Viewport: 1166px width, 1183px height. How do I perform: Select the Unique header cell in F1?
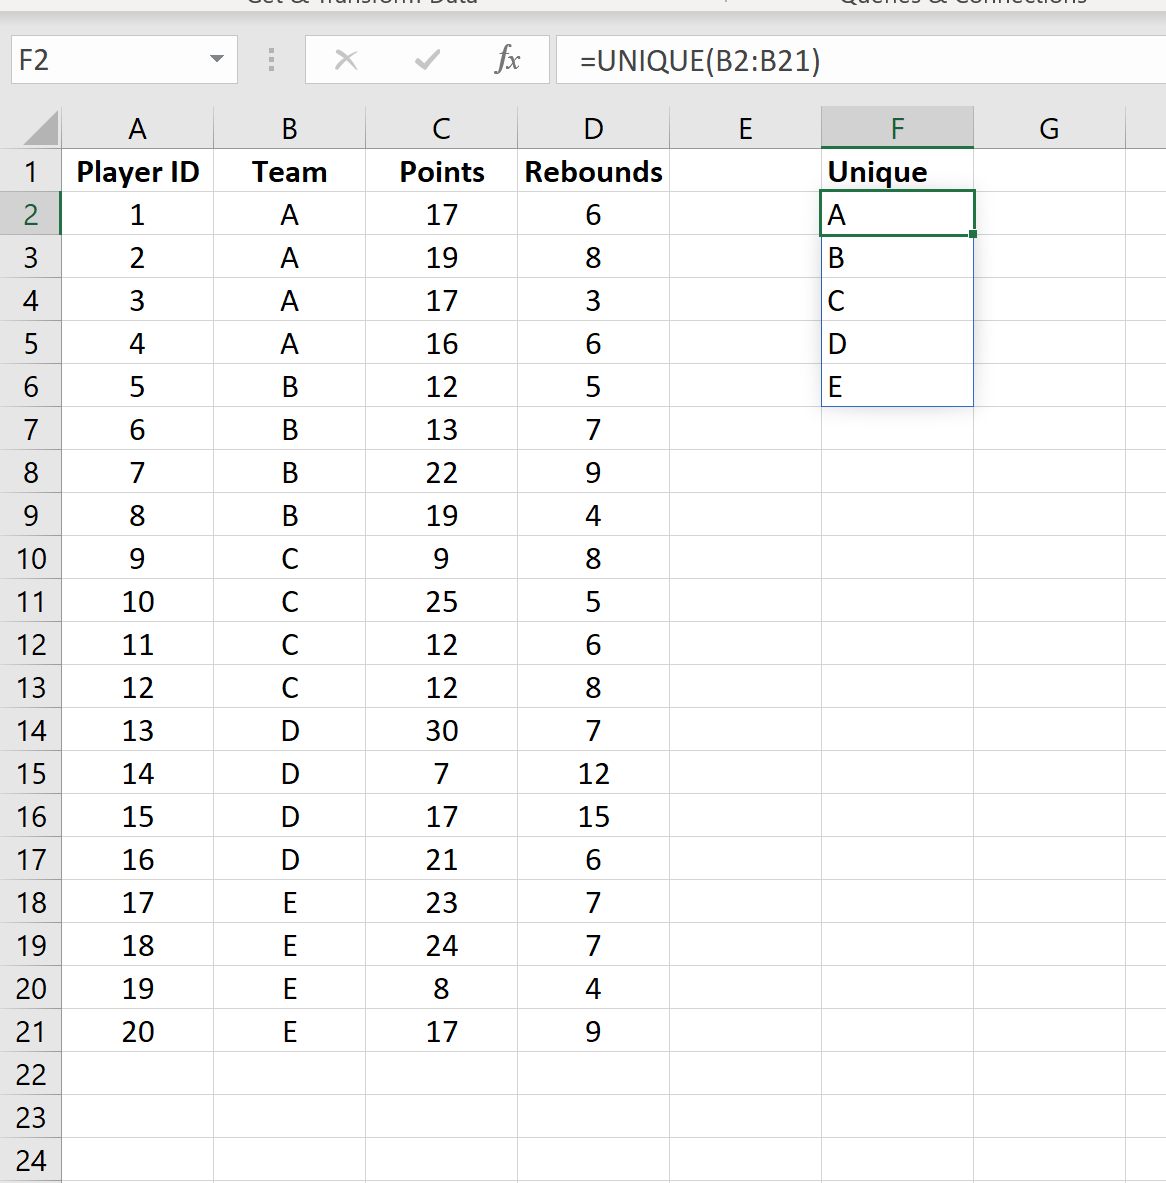(x=897, y=172)
